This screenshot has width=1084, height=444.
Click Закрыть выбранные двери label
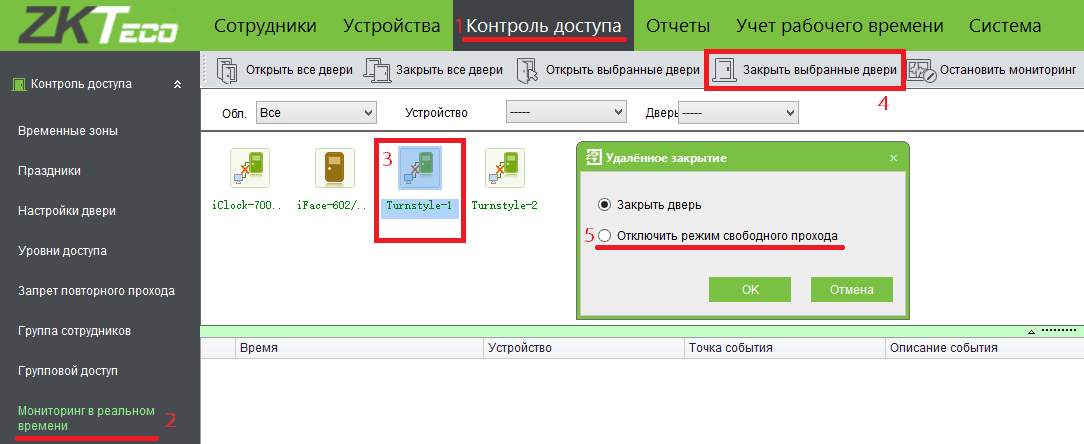pyautogui.click(x=820, y=70)
